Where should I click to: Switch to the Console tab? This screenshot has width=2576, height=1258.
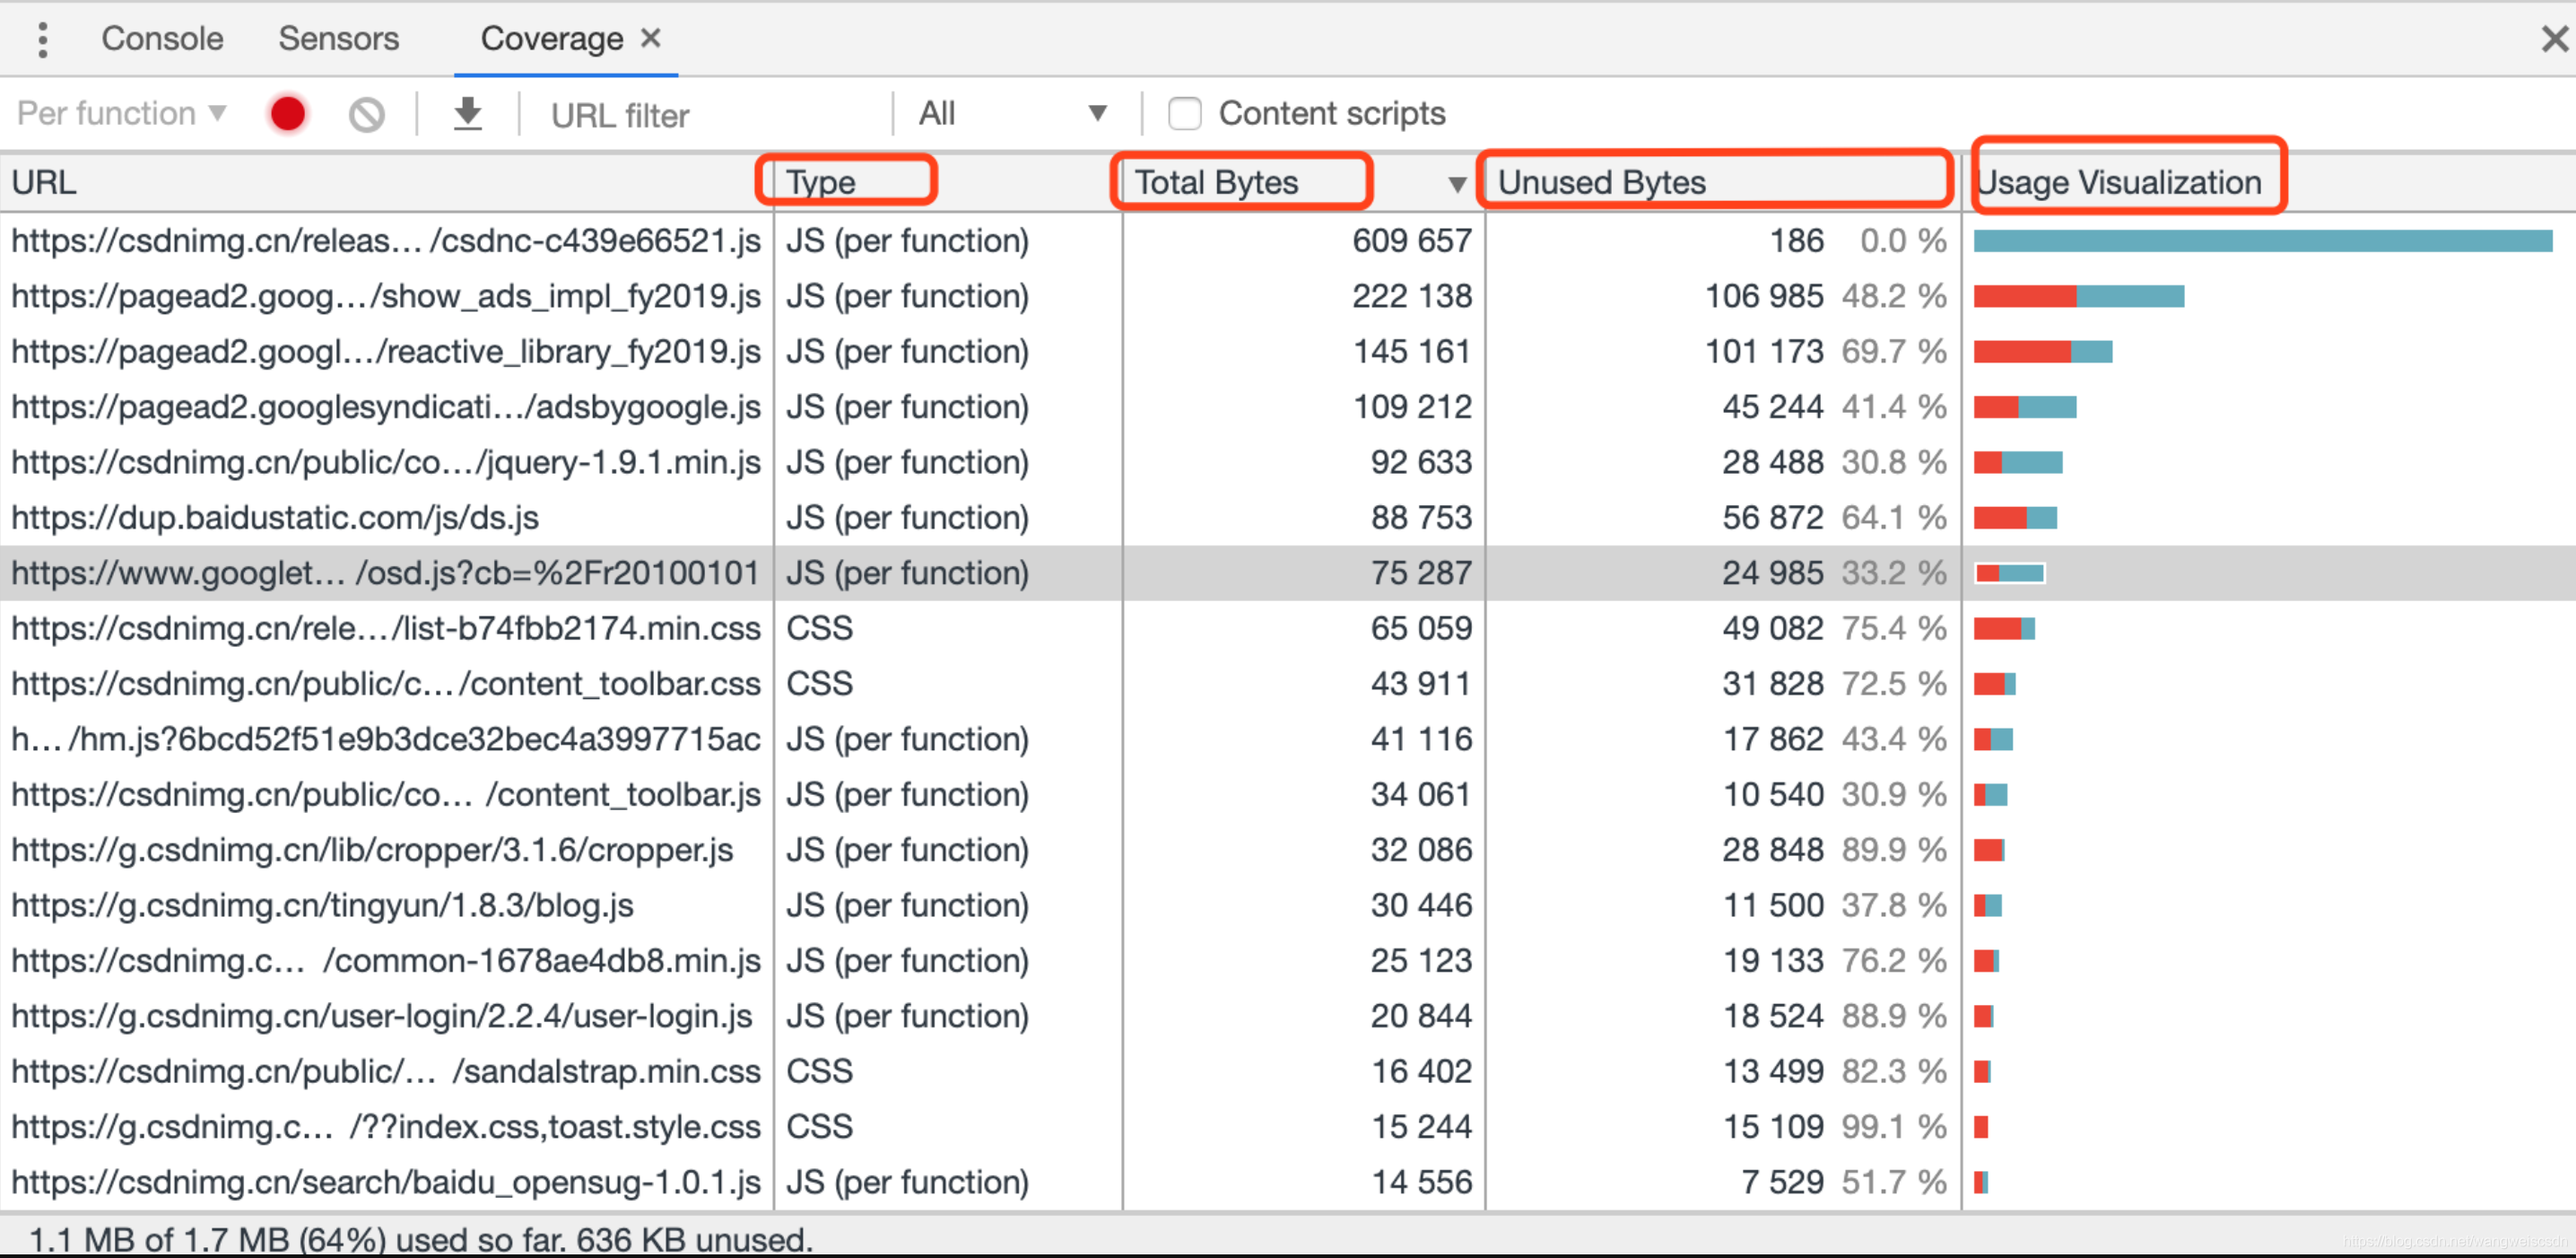pyautogui.click(x=161, y=38)
